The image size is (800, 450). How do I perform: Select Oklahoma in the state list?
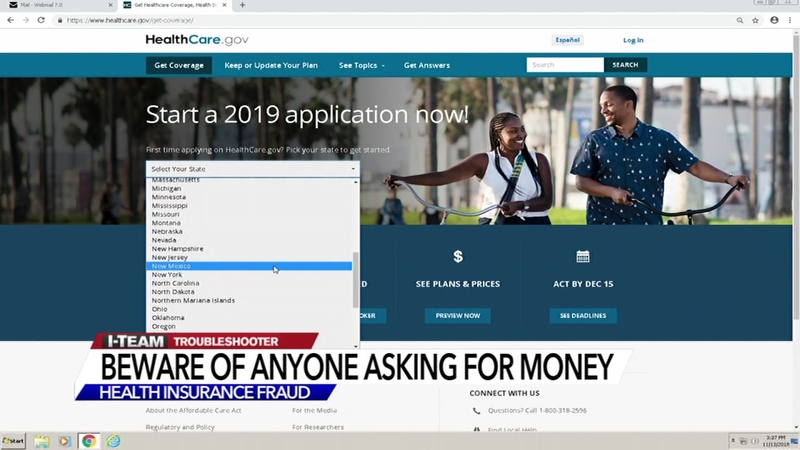[x=168, y=317]
